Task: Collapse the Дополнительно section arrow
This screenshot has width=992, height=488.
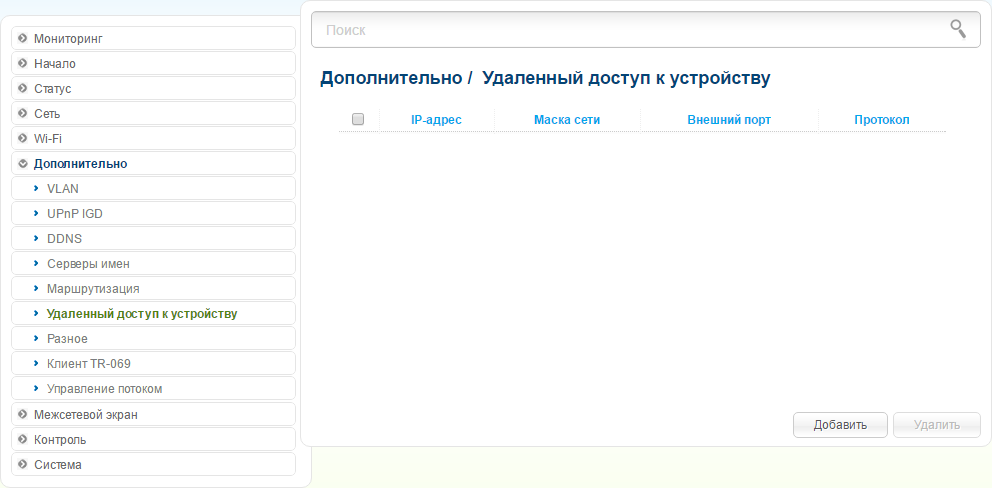Action: (22, 163)
